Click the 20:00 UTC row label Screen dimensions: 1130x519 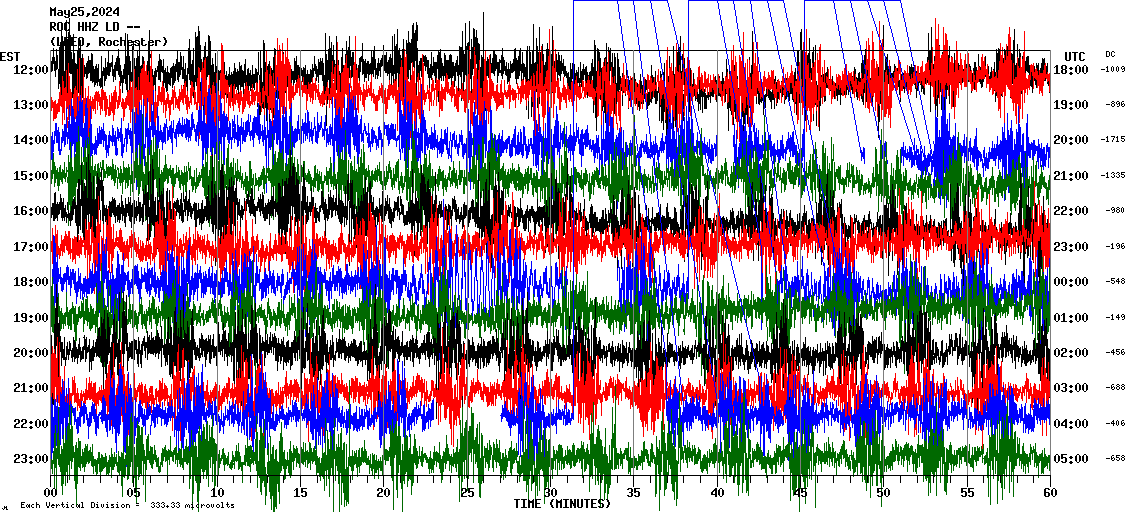pos(1072,141)
